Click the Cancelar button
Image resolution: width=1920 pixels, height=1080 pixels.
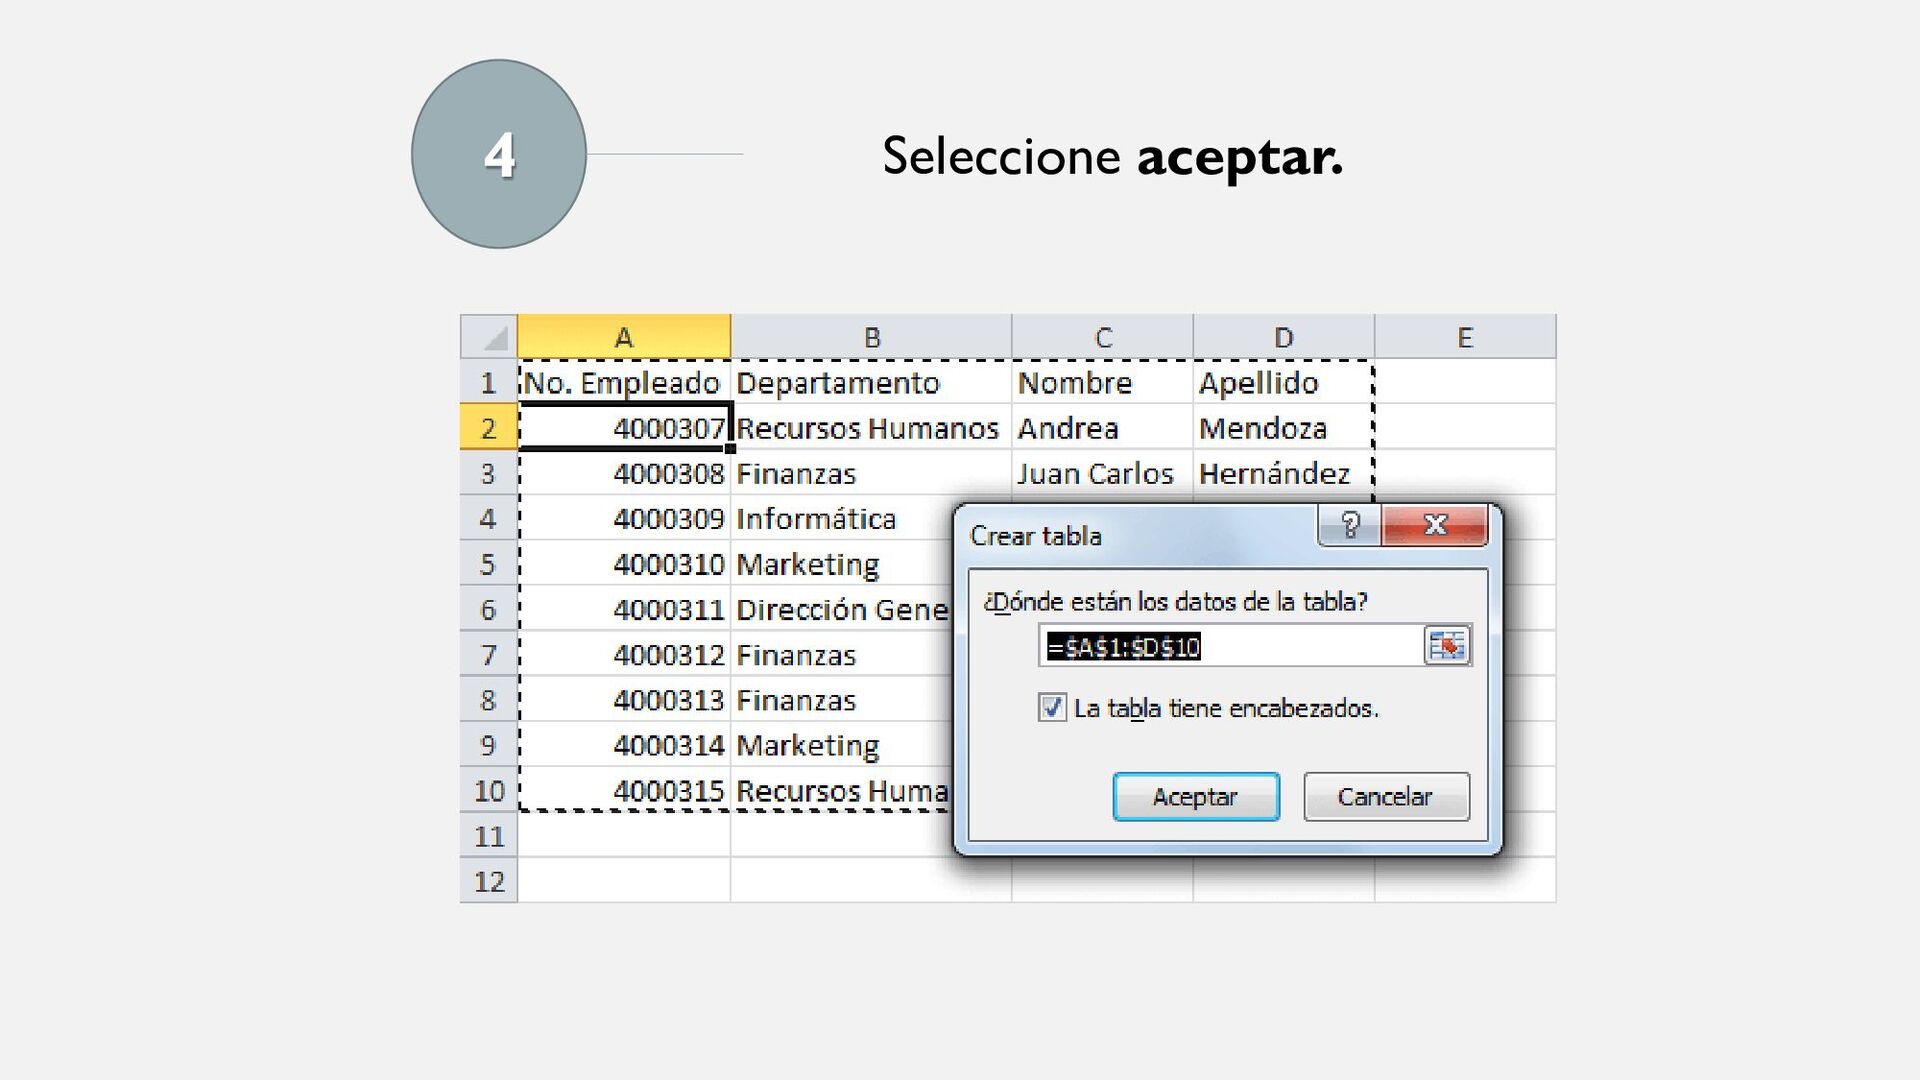click(1385, 797)
